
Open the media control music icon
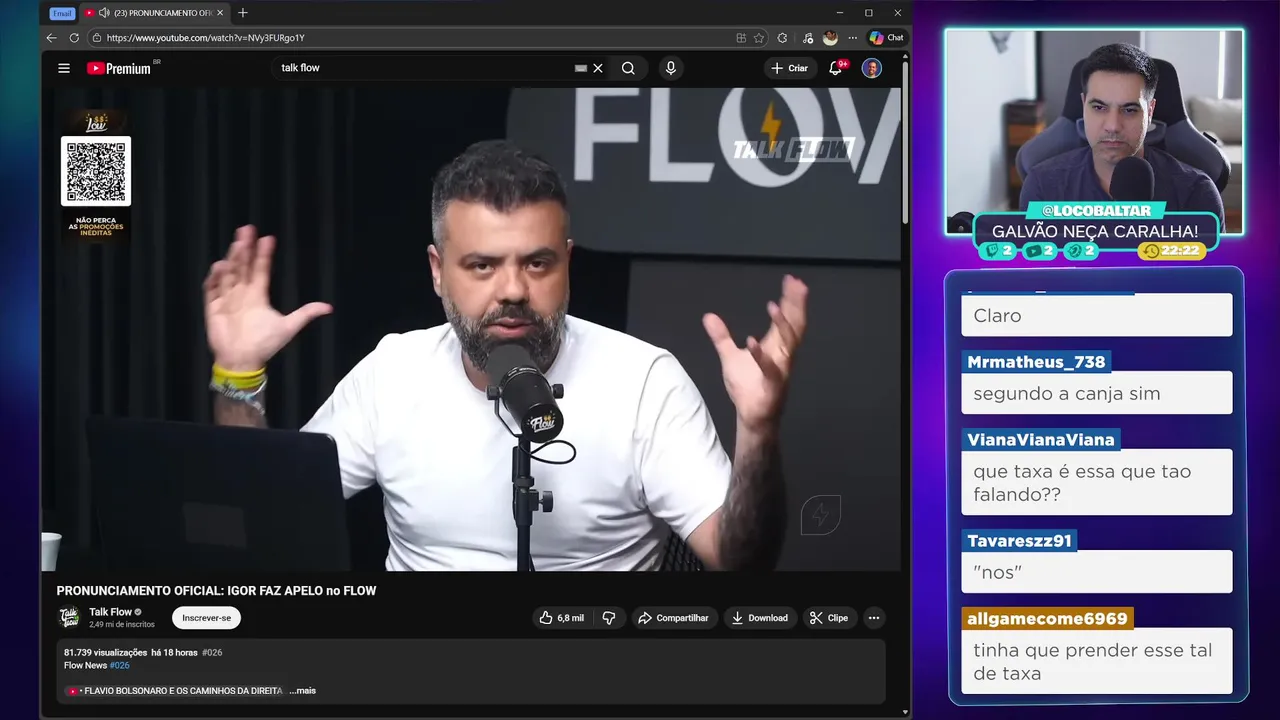(x=808, y=38)
